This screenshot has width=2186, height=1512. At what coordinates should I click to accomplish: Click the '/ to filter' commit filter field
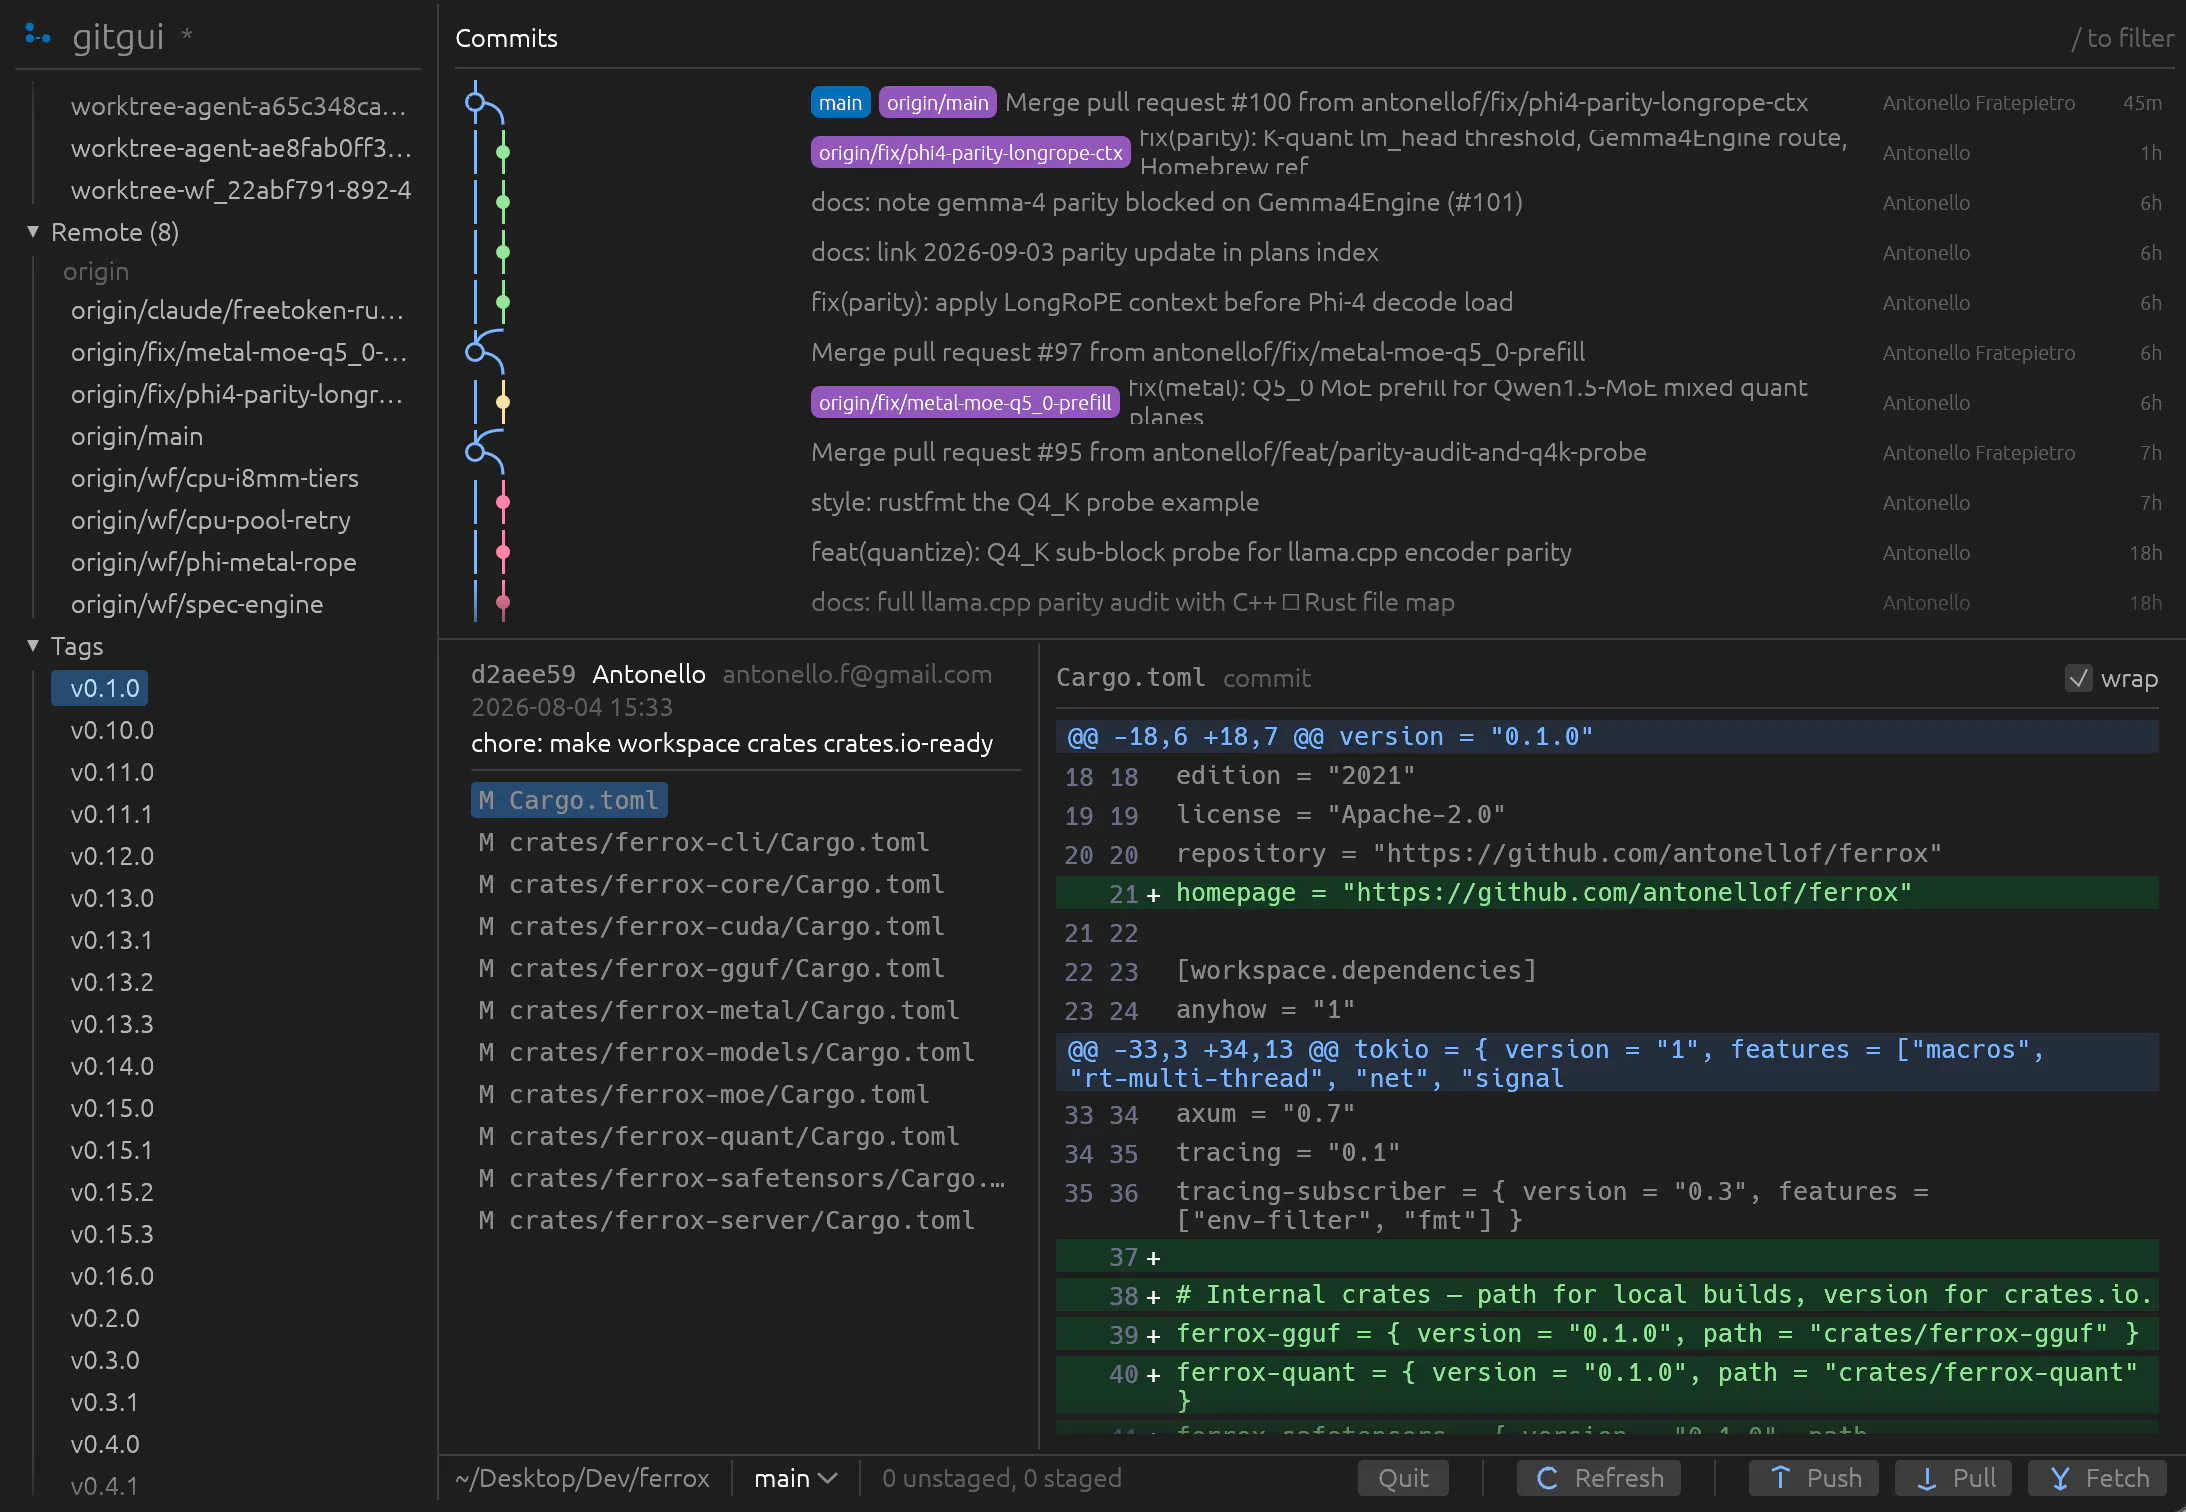tap(2122, 38)
